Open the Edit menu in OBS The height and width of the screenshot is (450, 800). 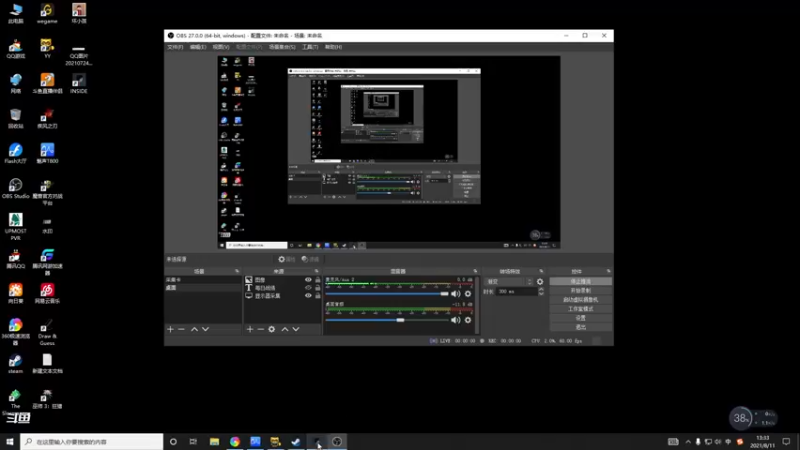click(198, 47)
